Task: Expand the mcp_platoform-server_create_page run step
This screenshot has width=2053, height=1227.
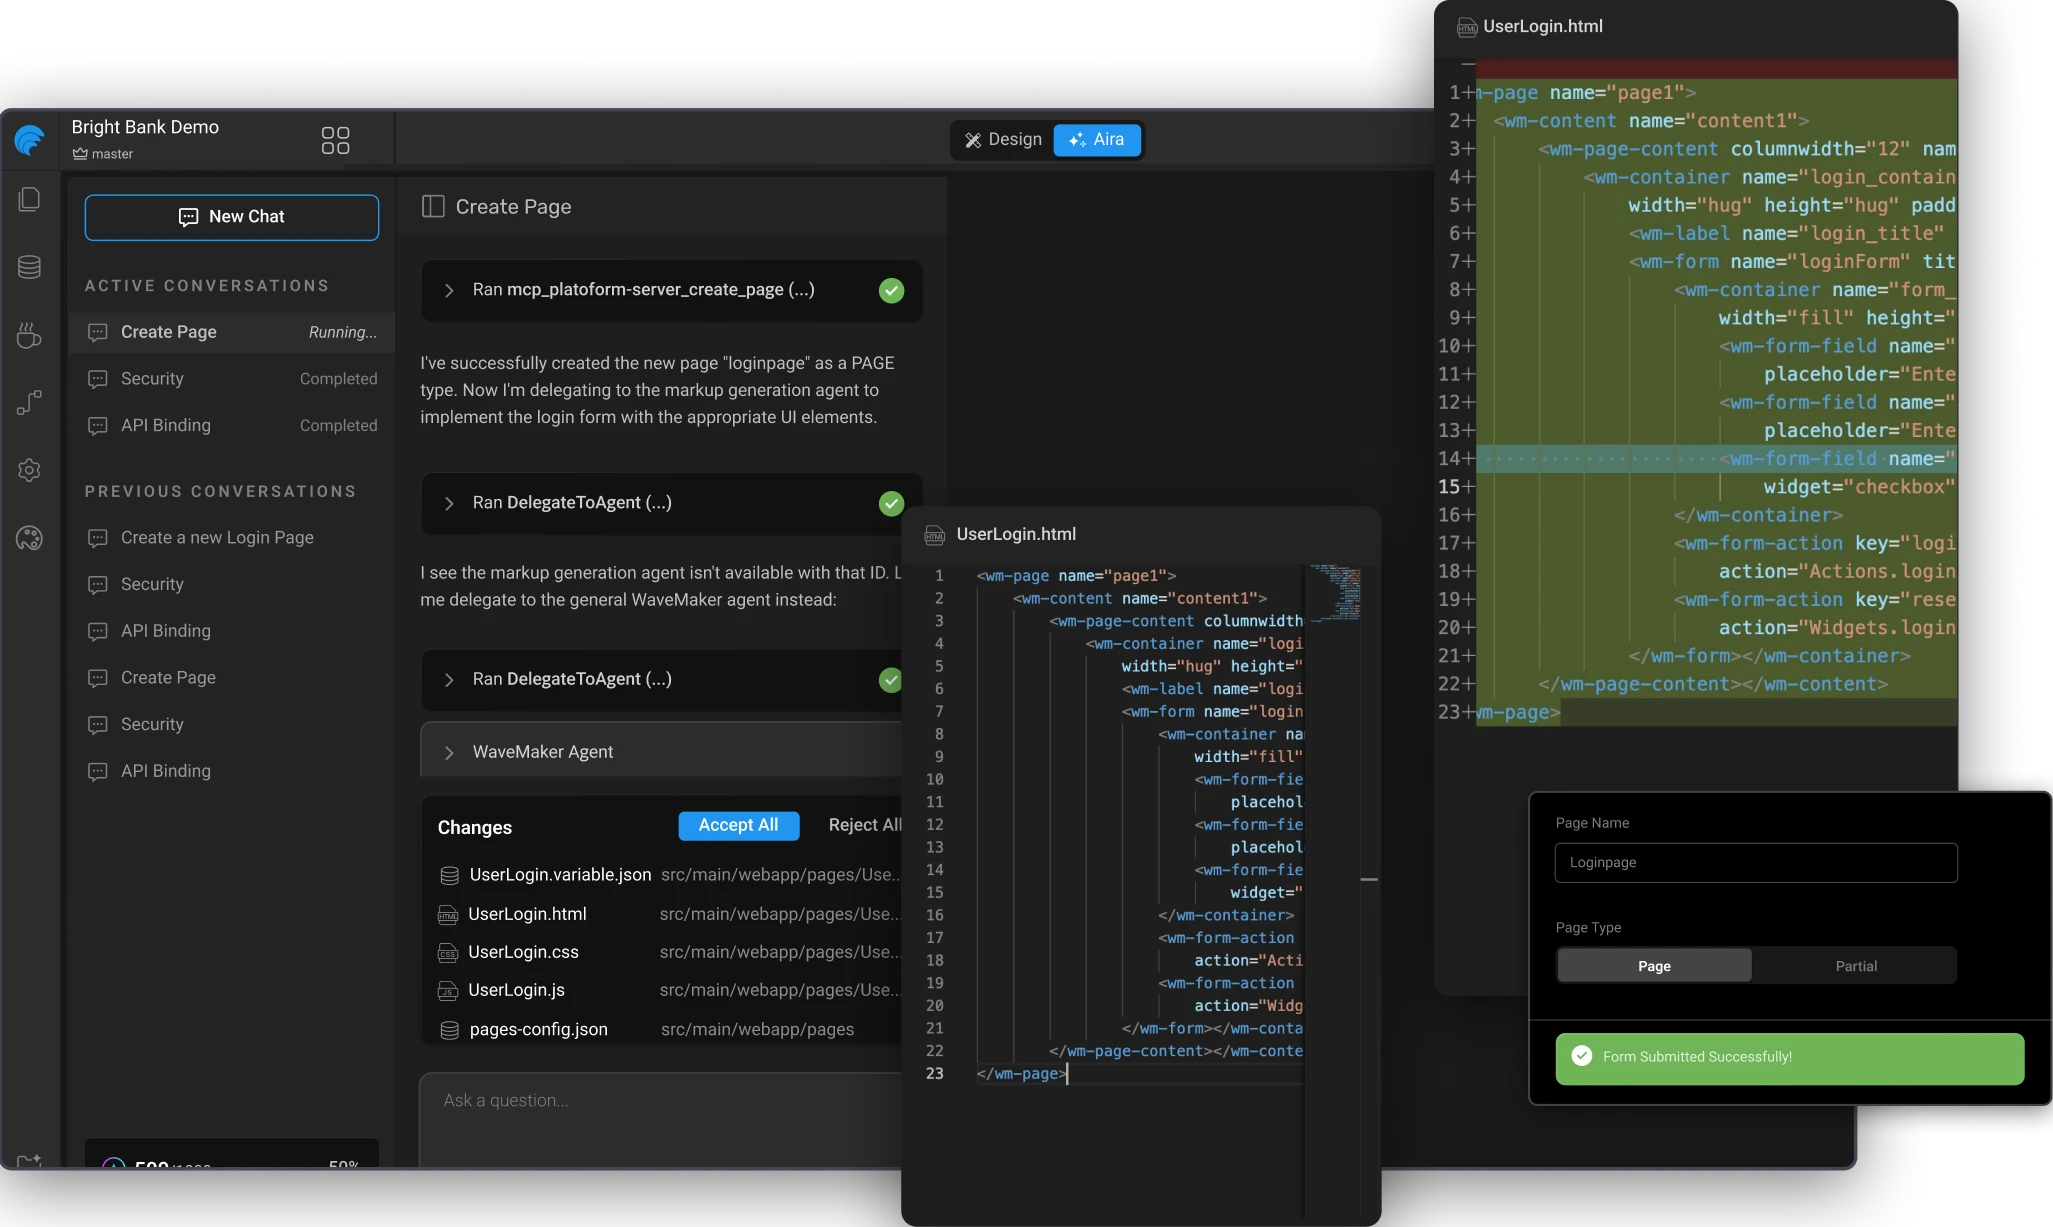Action: [449, 290]
